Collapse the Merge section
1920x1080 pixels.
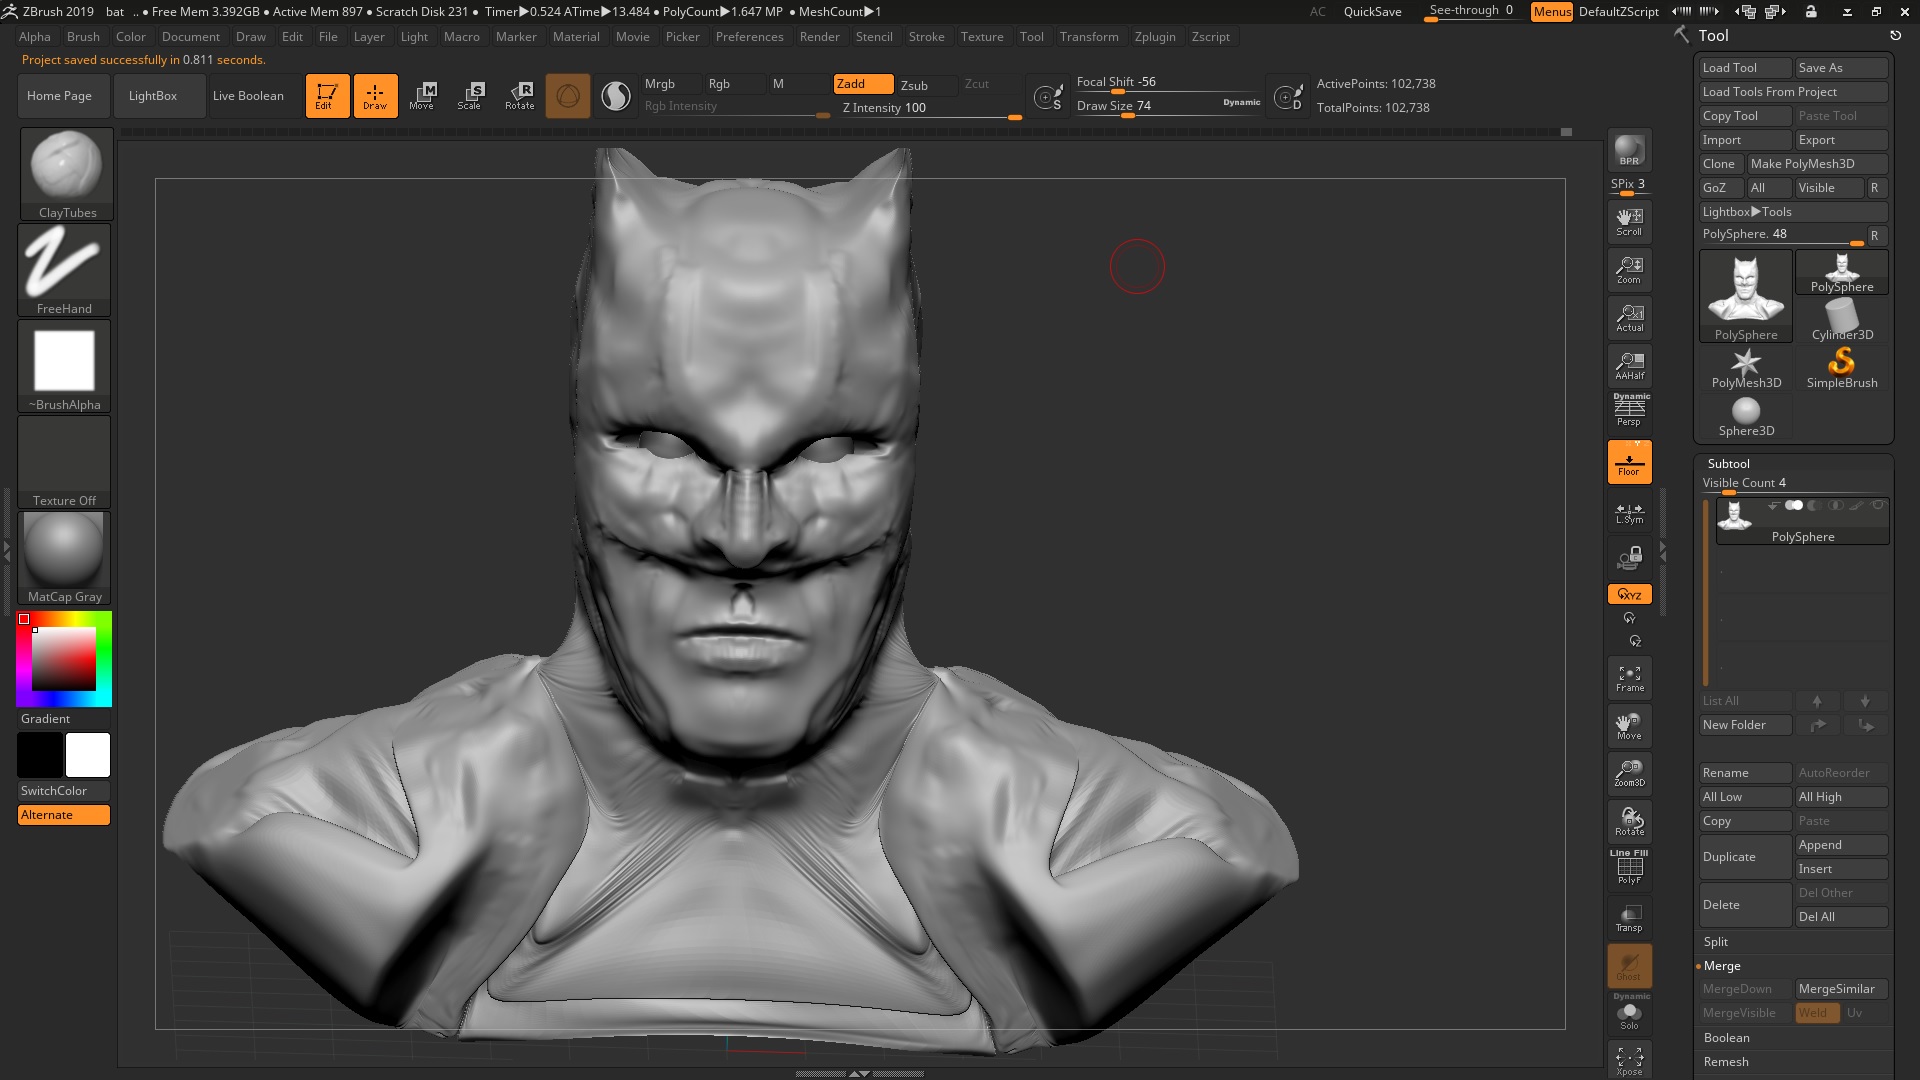tap(1722, 966)
